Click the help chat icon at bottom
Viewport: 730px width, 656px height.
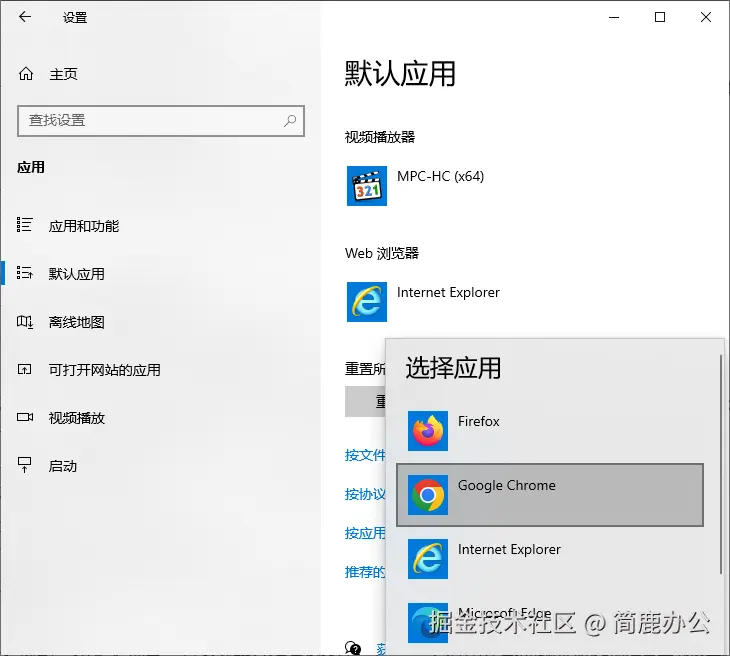point(352,648)
